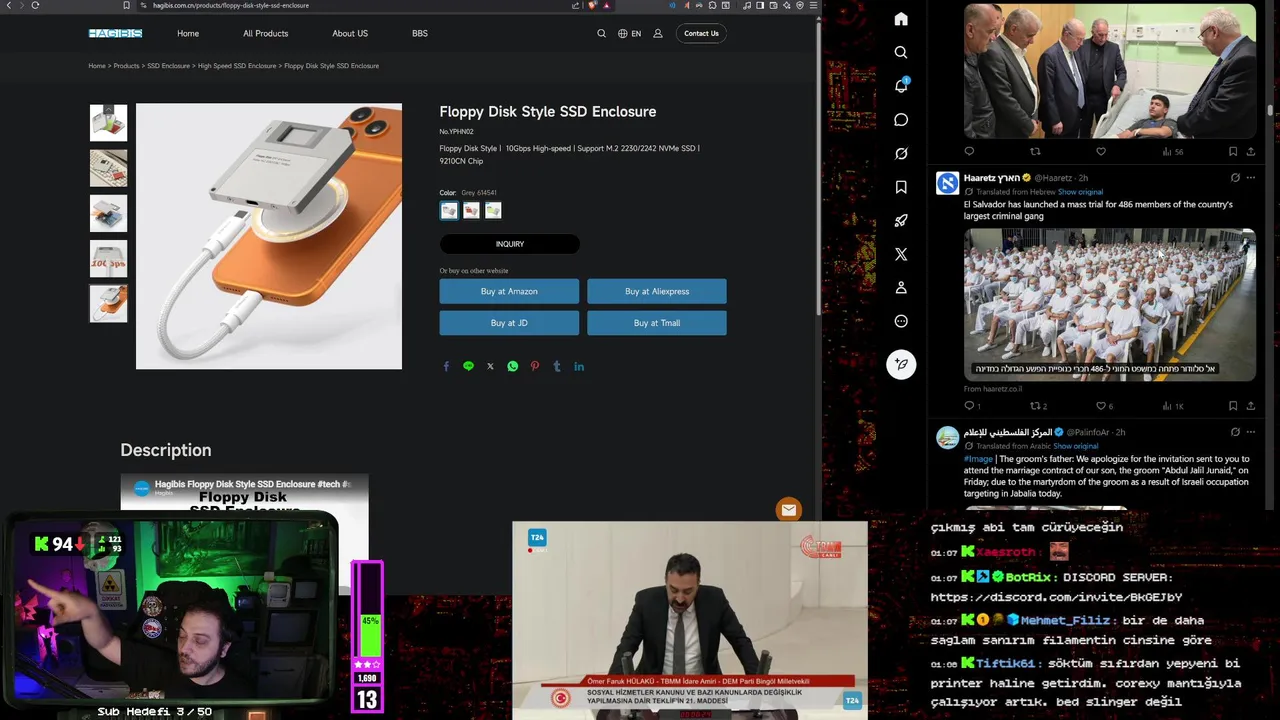
Task: Open the EN language selector
Action: tap(629, 33)
